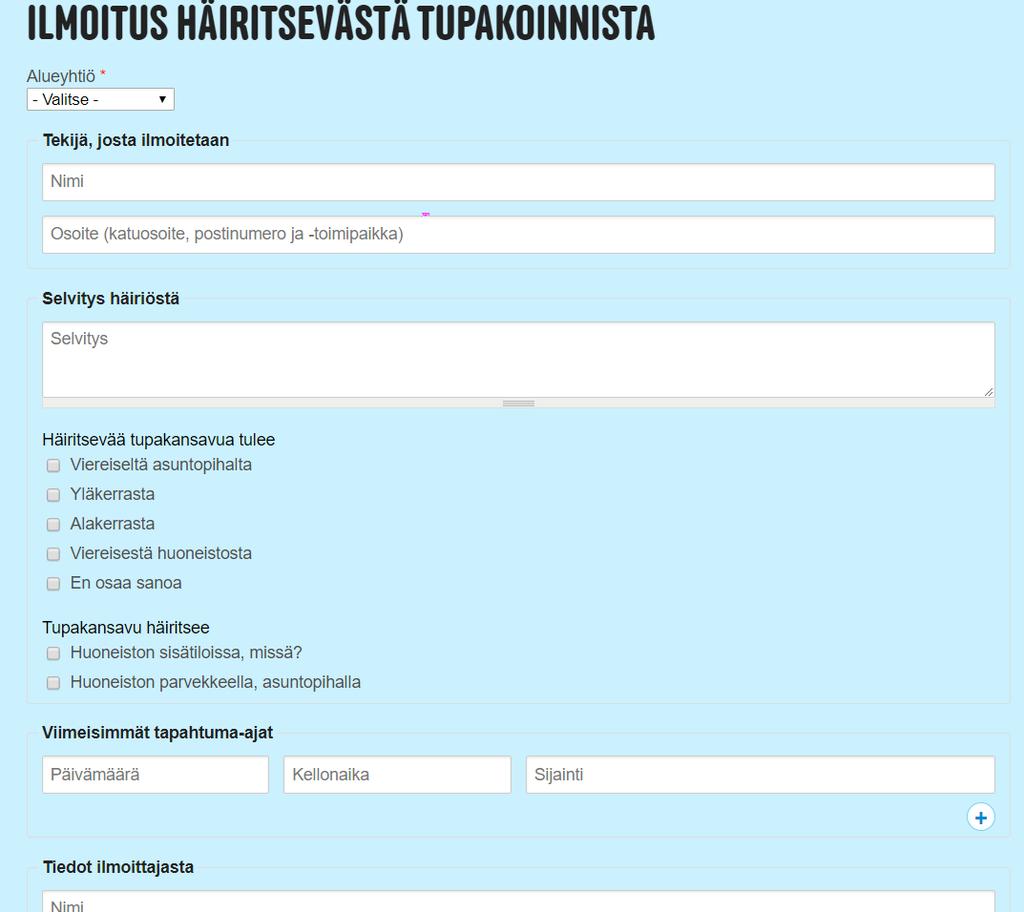Click the Päivämäärä date field

click(155, 775)
